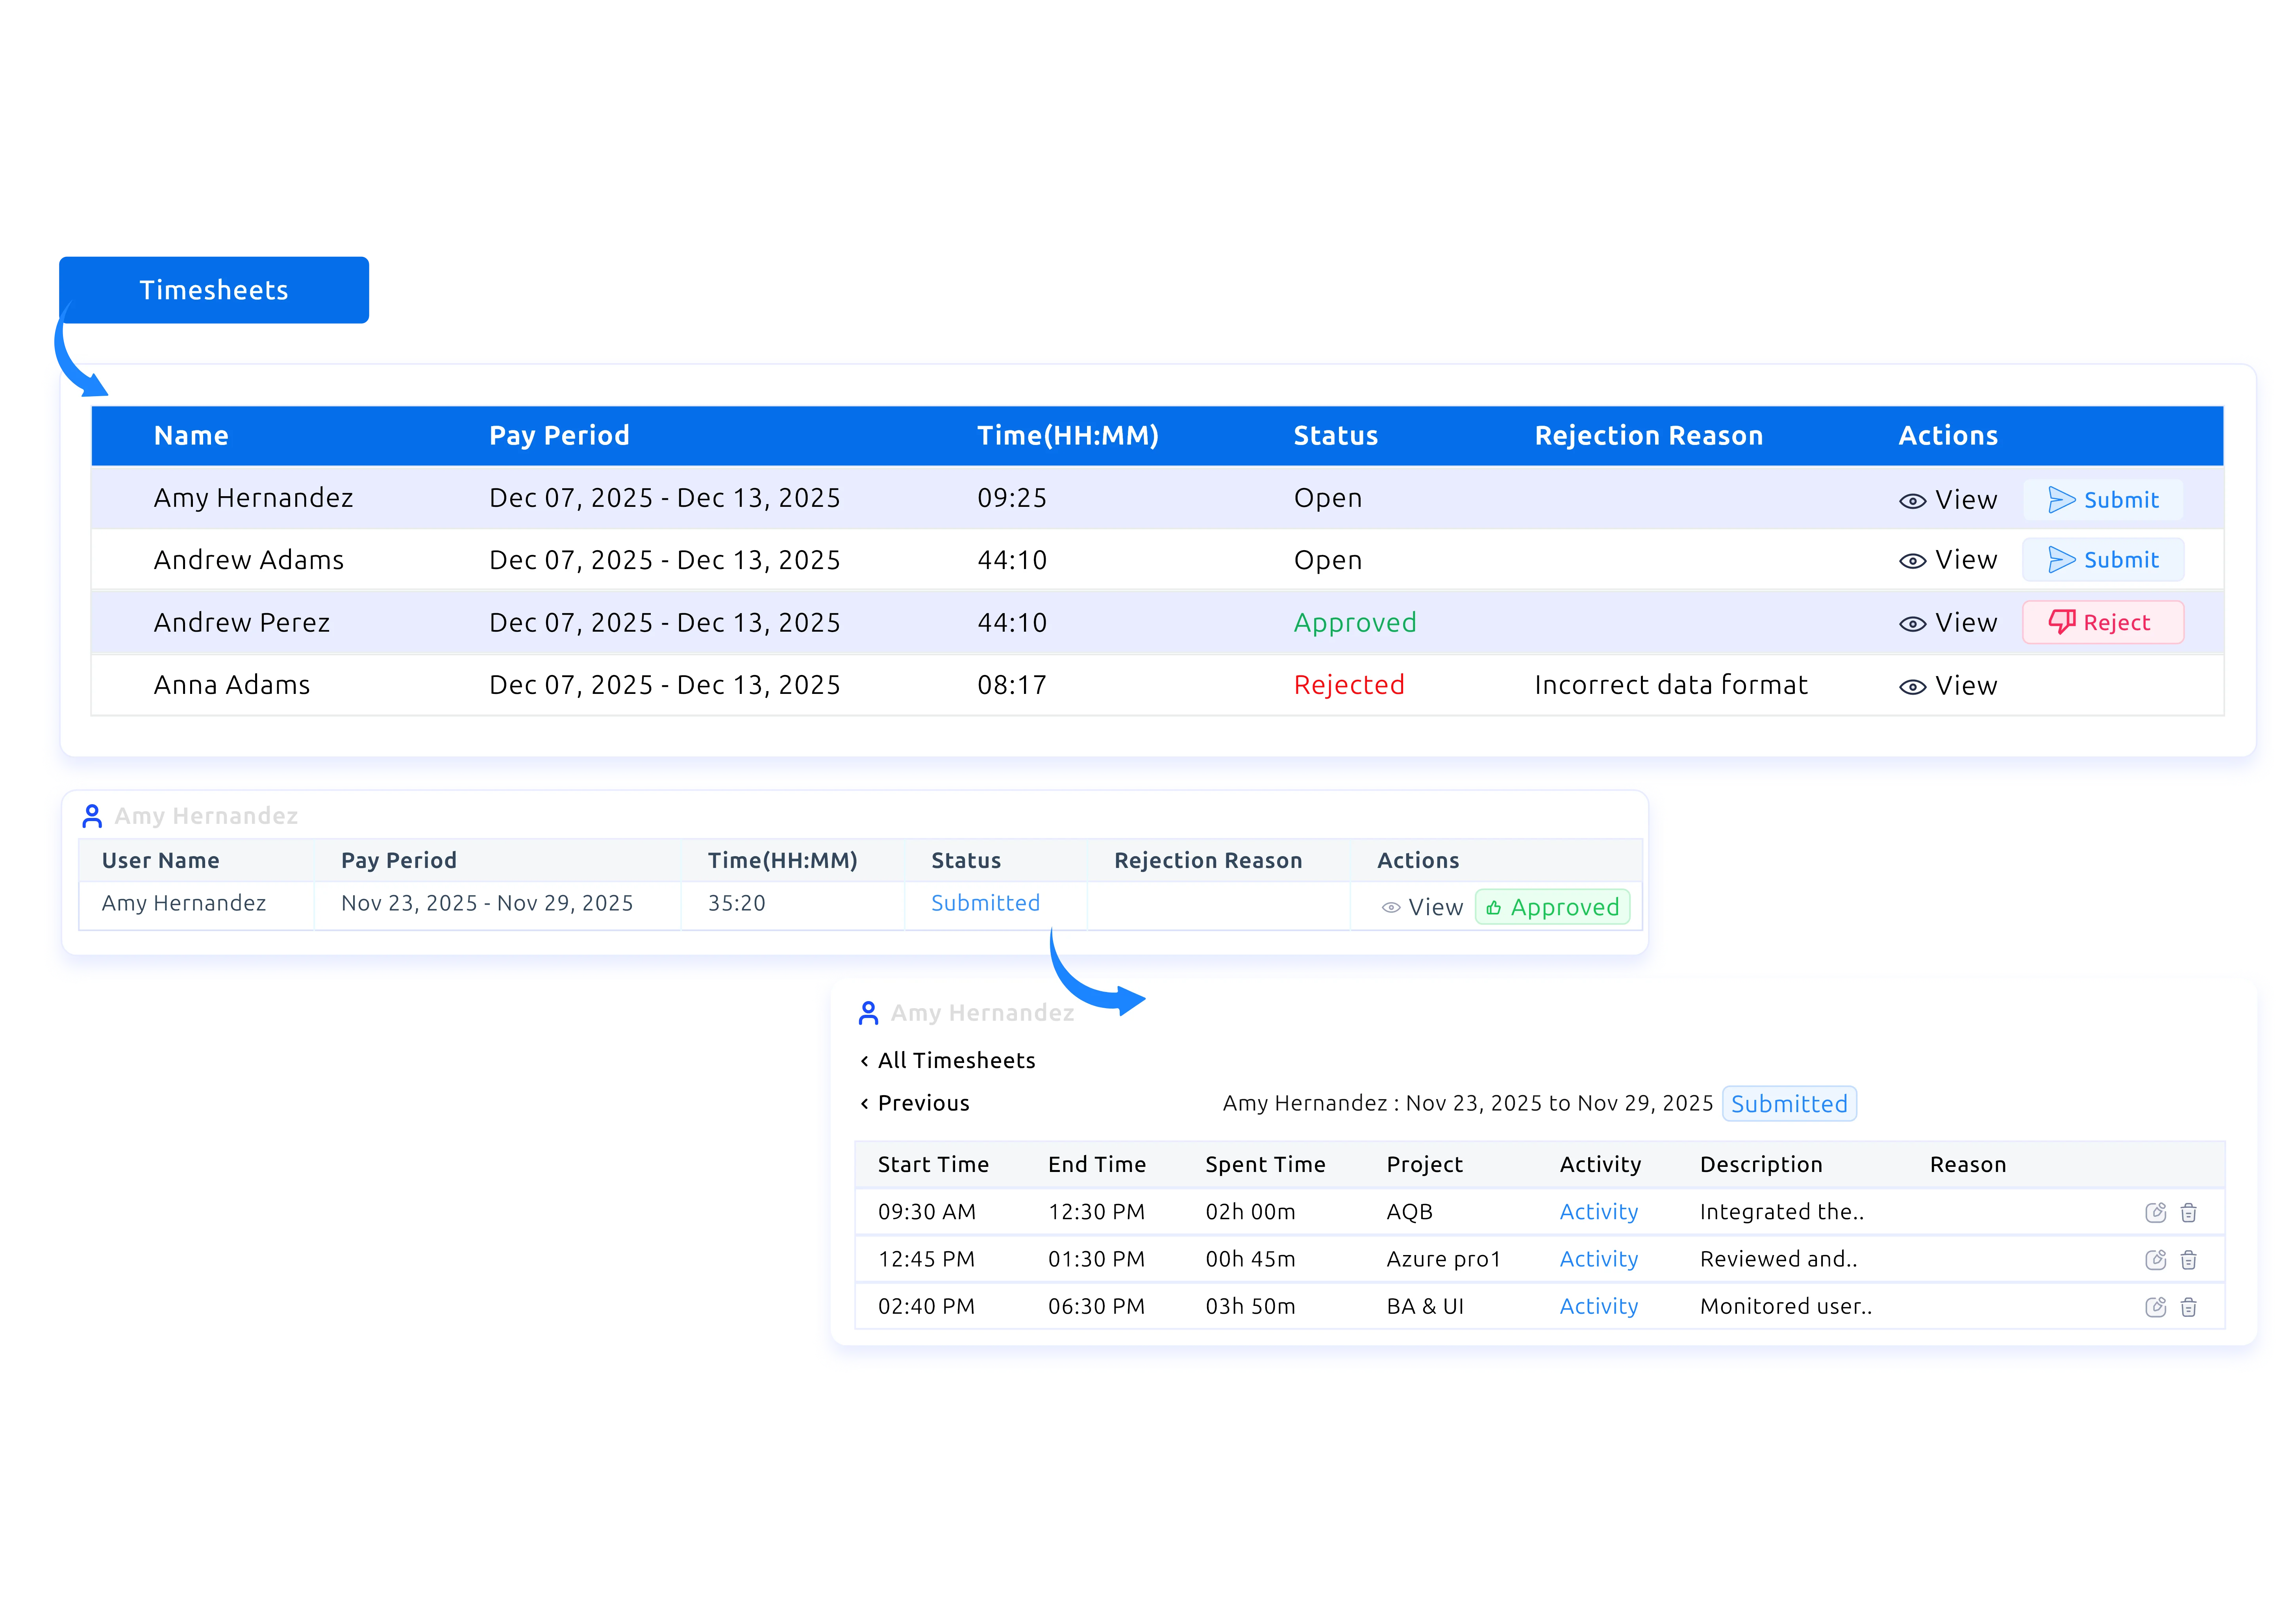Viewport: 2296px width, 1602px height.
Task: Delete the Azure pro1 entry
Action: click(2188, 1259)
